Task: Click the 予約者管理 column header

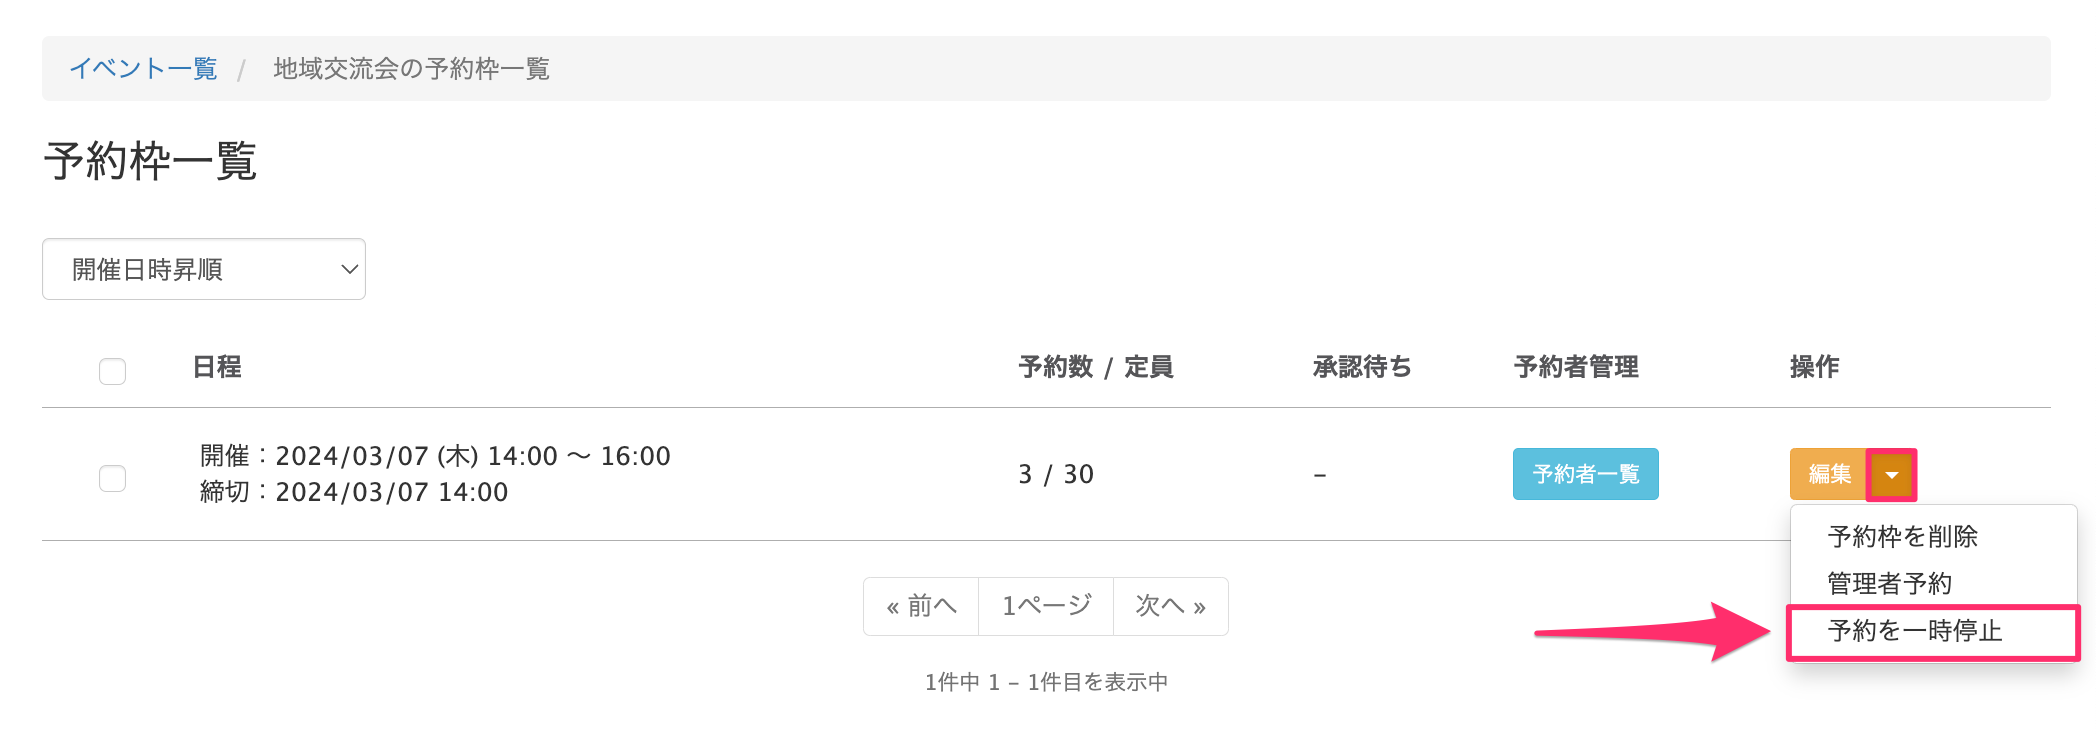Action: [x=1576, y=367]
